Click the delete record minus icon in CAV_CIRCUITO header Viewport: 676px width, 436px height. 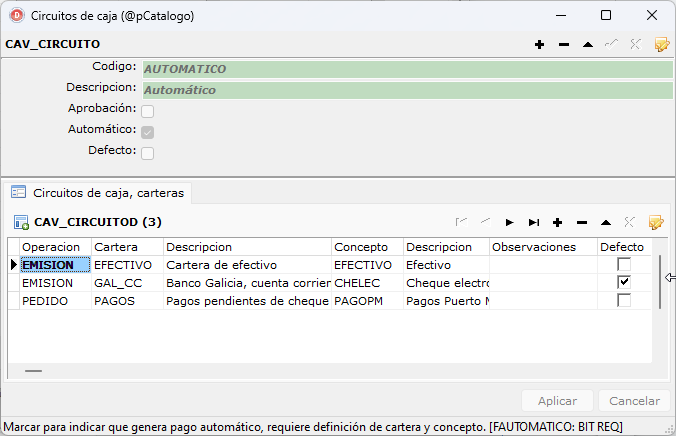click(x=564, y=45)
